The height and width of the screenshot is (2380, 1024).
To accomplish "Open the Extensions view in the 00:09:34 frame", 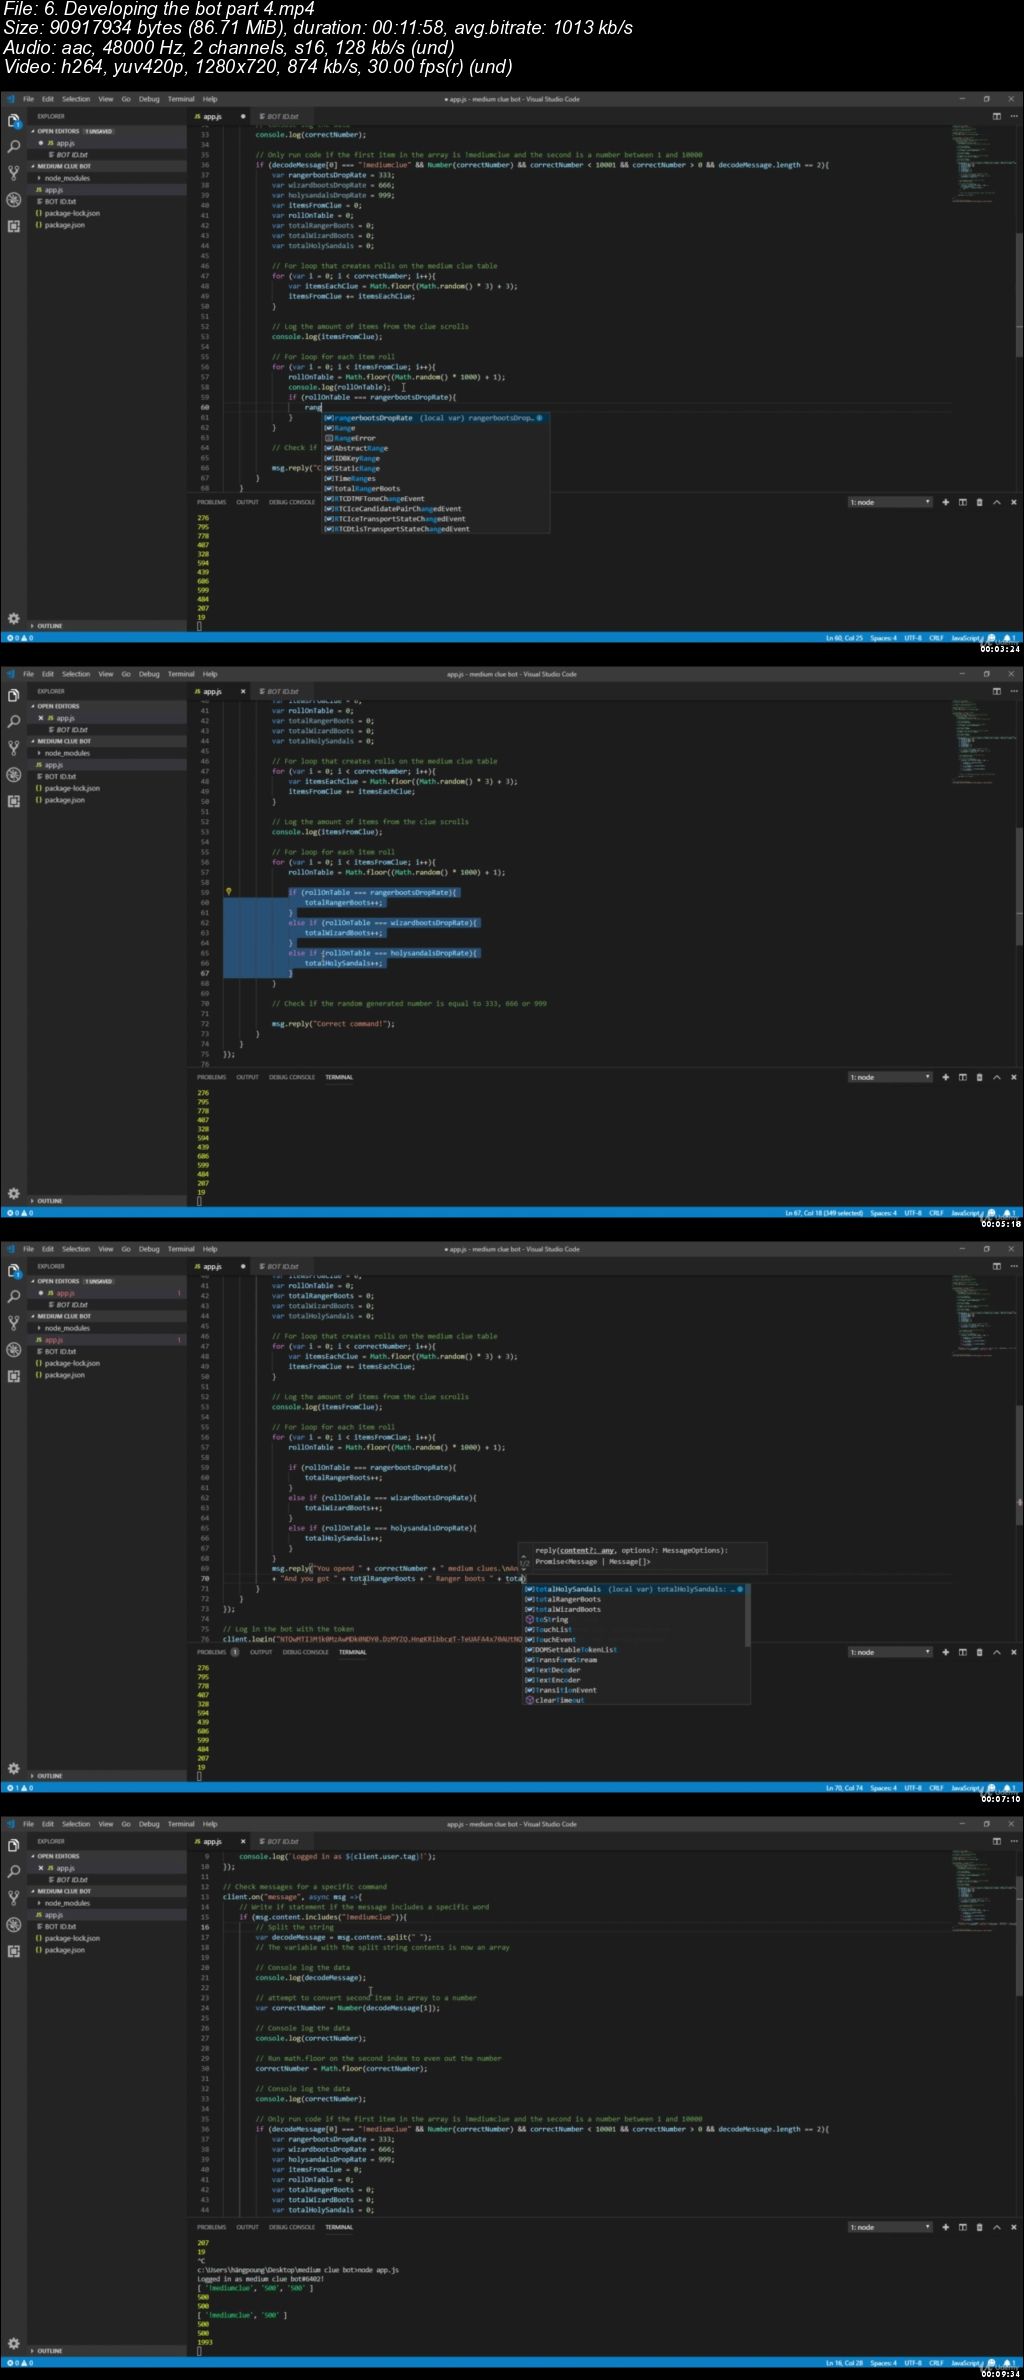I will point(13,1951).
